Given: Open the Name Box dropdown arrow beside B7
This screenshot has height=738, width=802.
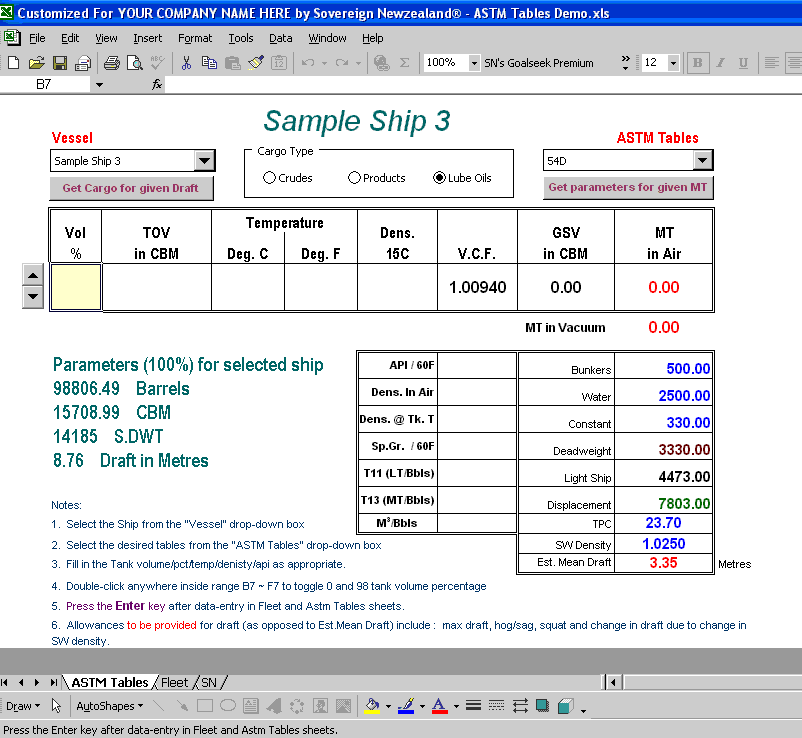Looking at the screenshot, I should [x=99, y=84].
